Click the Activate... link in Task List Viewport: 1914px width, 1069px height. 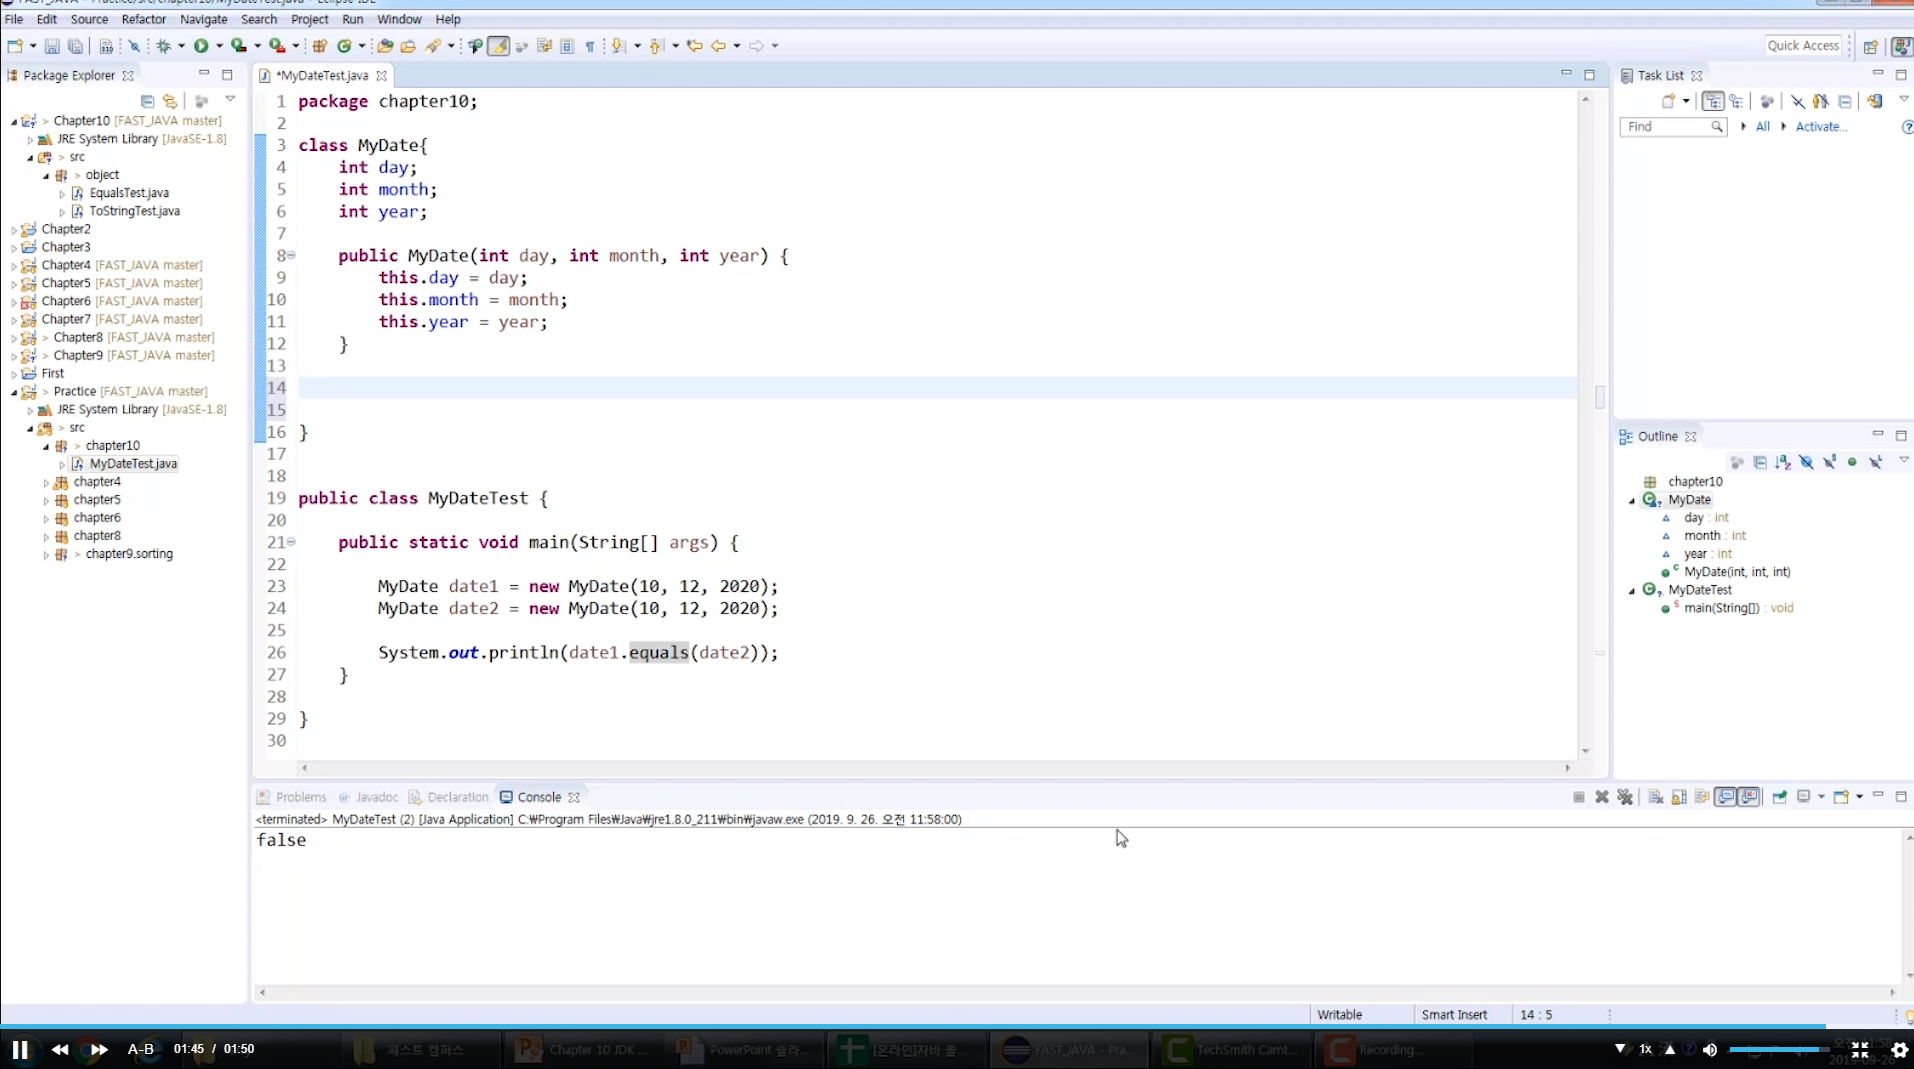(1821, 127)
